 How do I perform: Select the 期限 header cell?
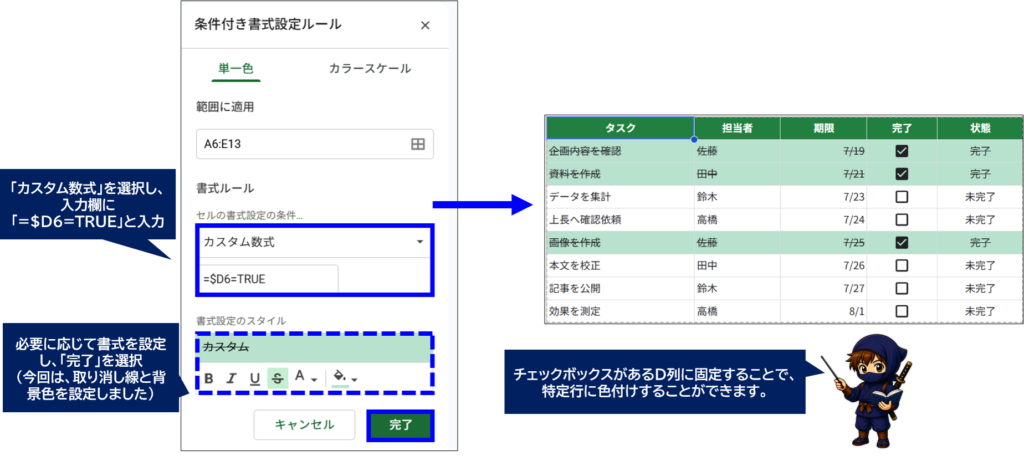[x=824, y=129]
